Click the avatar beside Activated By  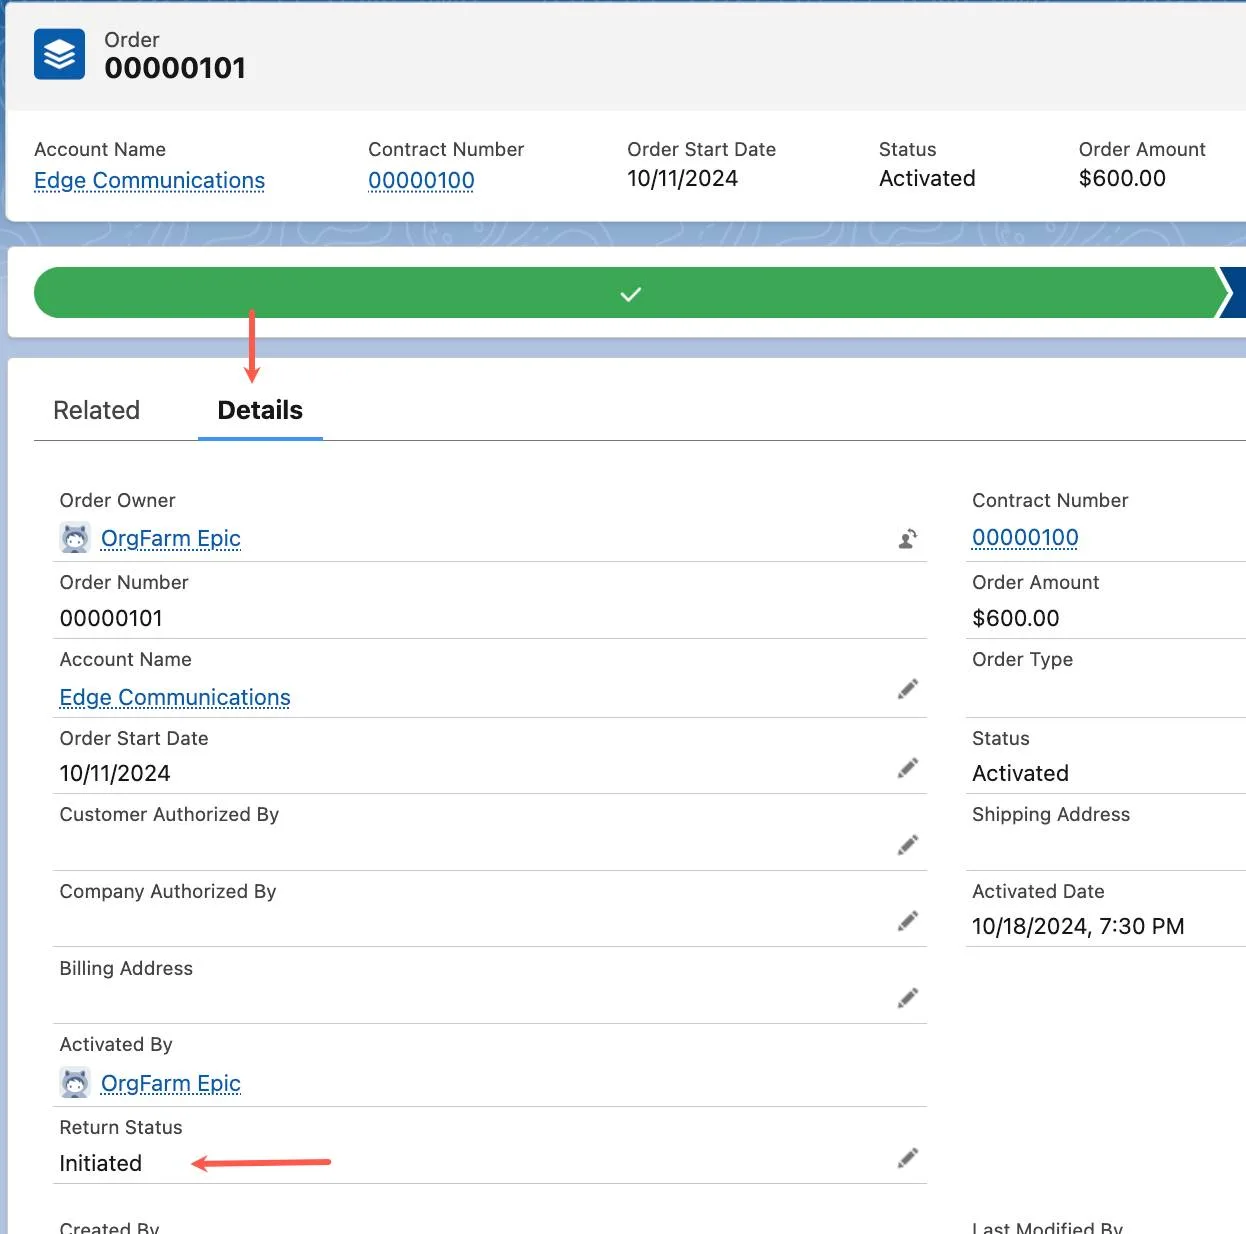(73, 1082)
